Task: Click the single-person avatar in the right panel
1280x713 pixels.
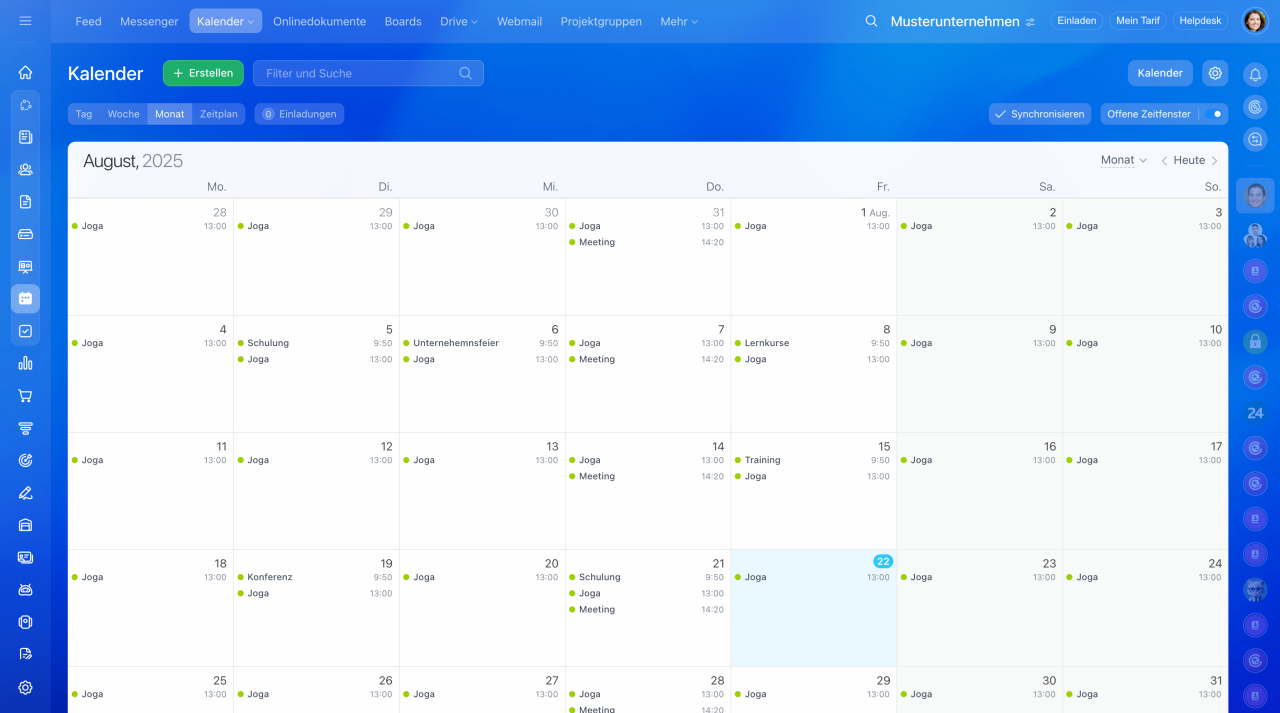Action: (x=1255, y=195)
